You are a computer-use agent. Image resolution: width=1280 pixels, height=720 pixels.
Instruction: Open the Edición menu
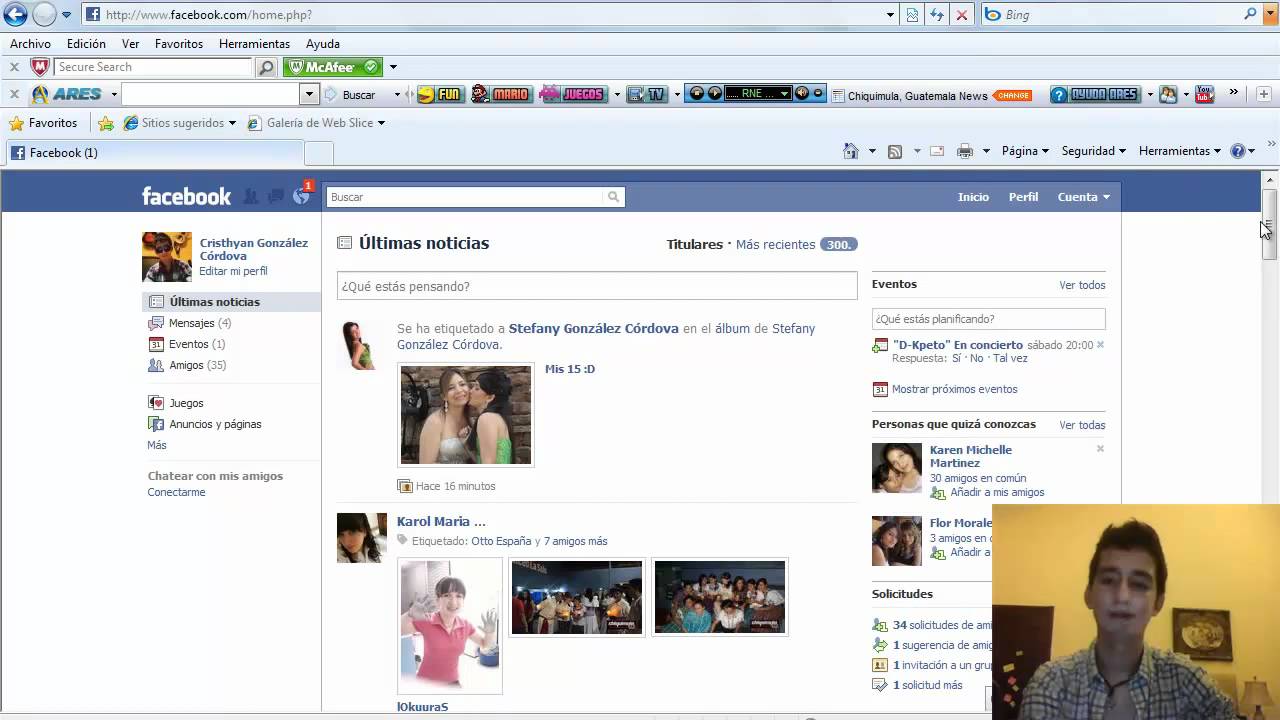[x=86, y=44]
